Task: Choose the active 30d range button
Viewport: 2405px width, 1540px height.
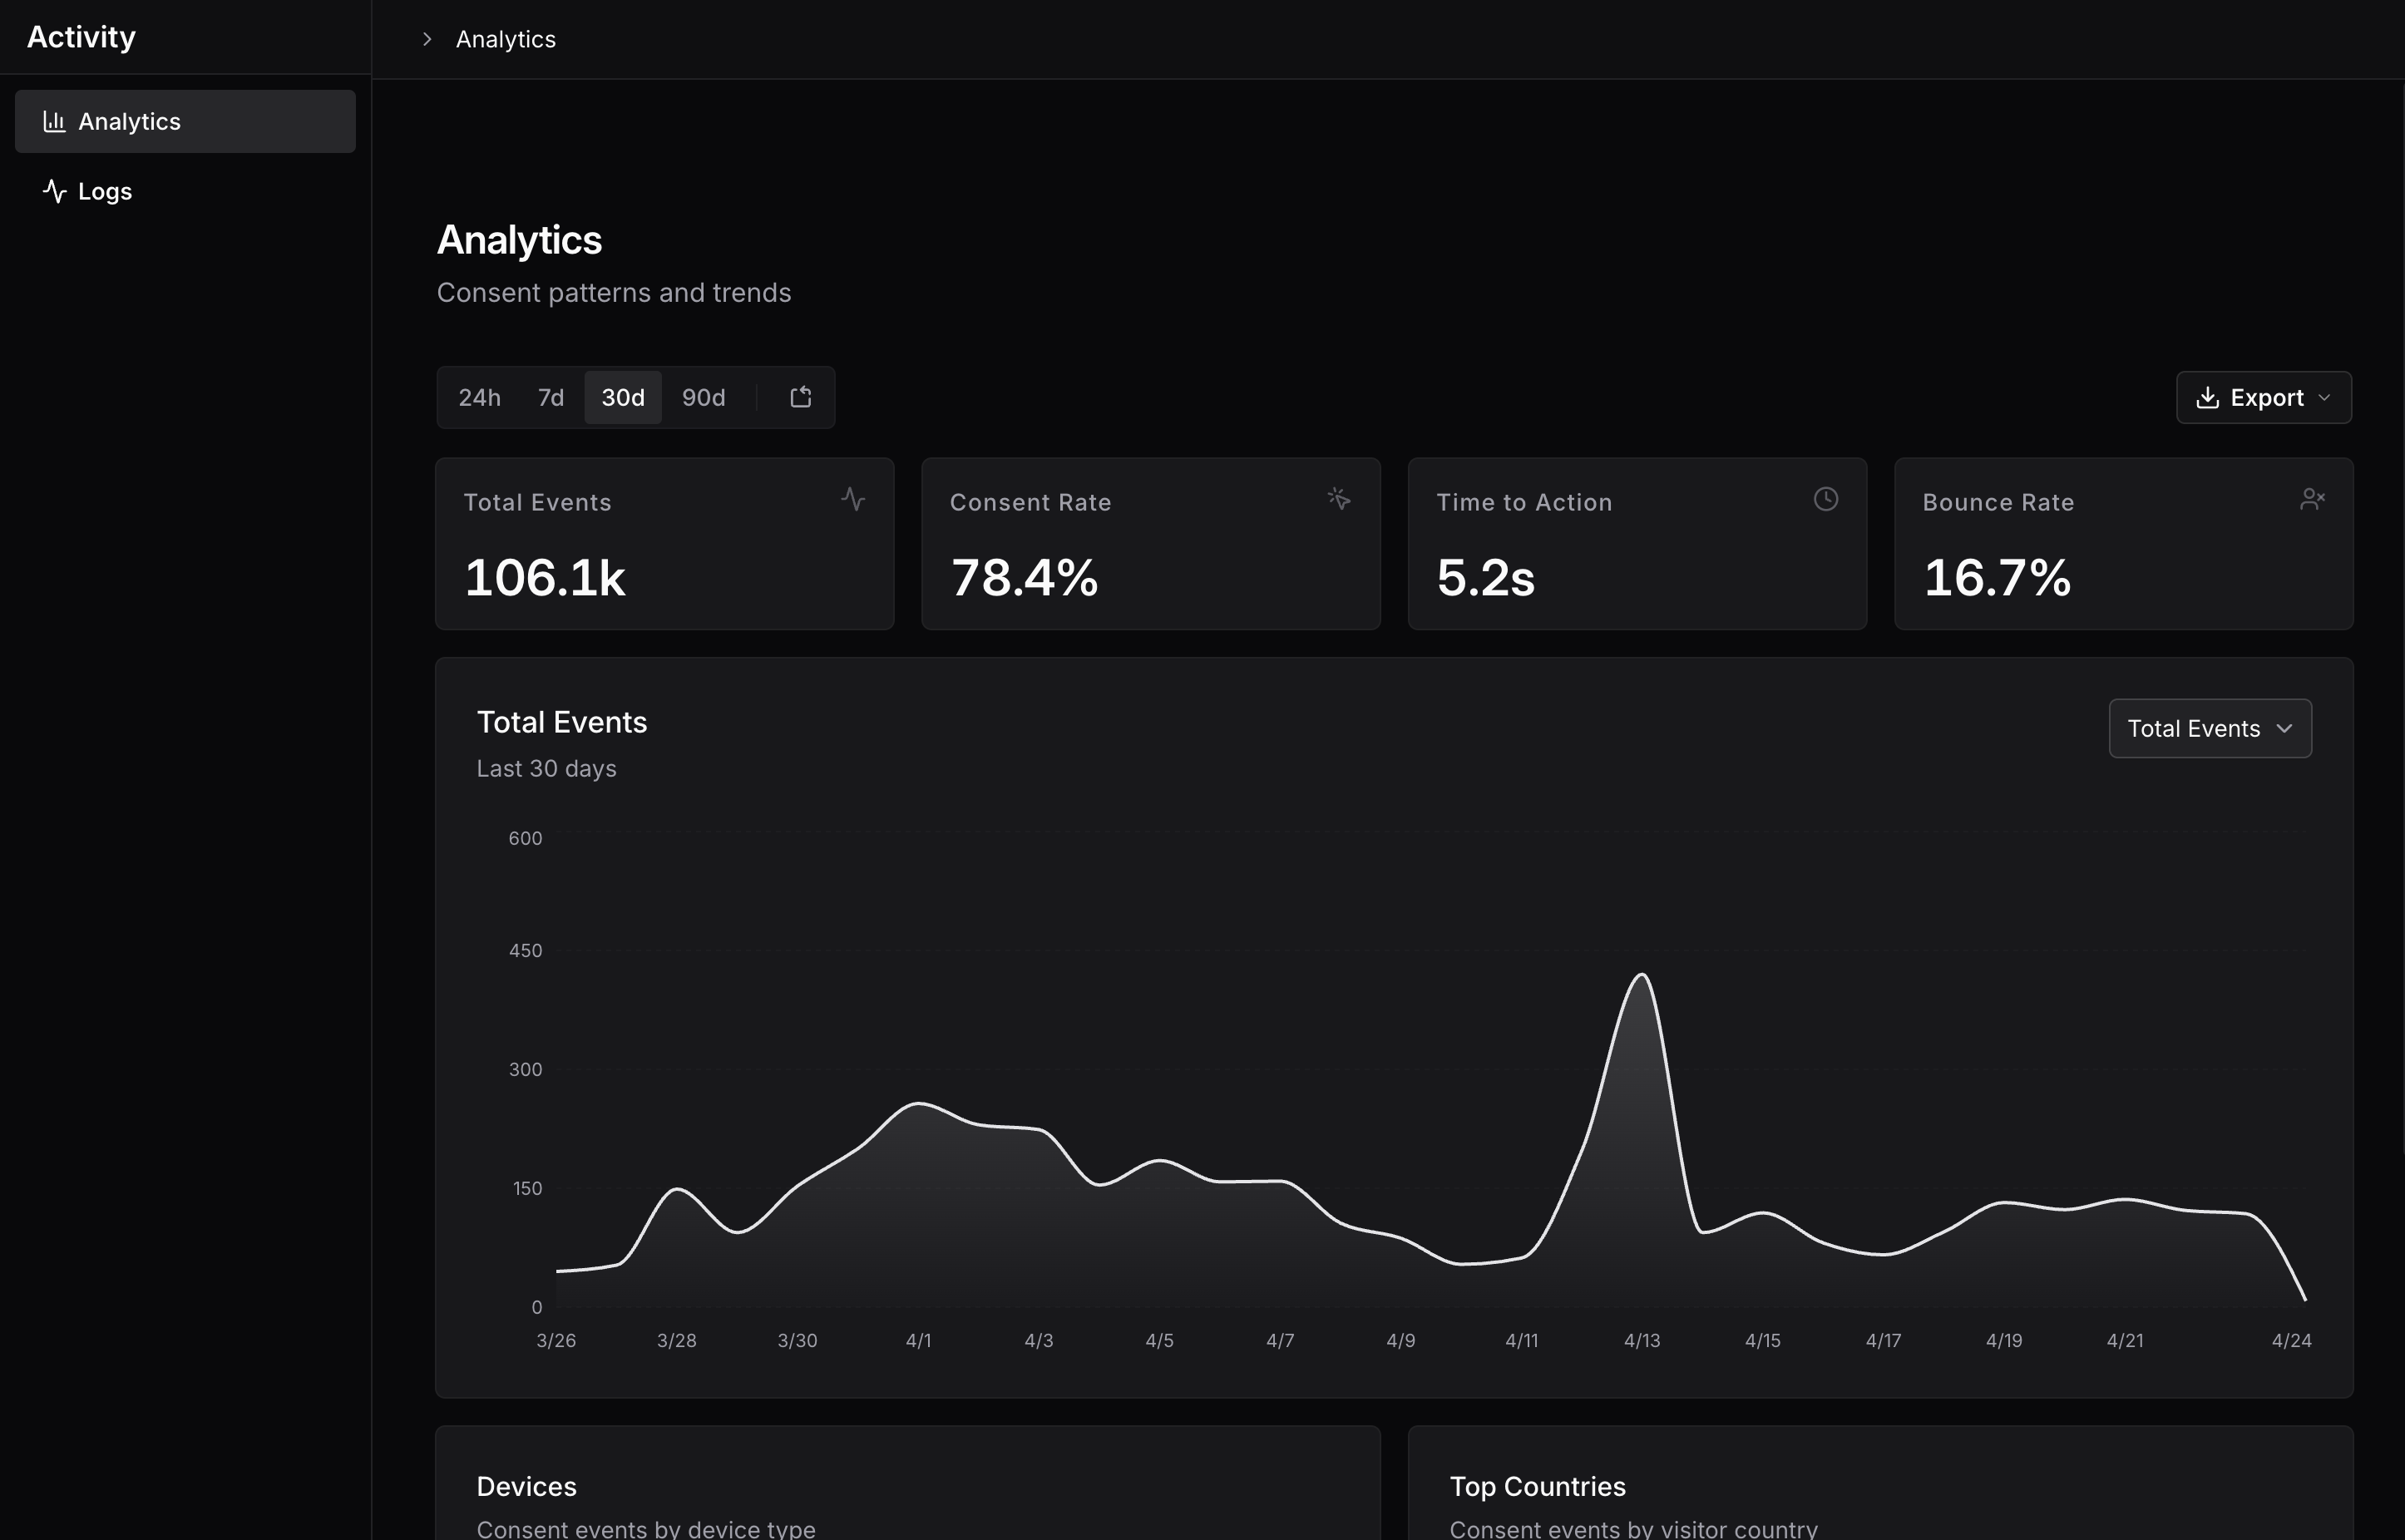Action: (622, 397)
